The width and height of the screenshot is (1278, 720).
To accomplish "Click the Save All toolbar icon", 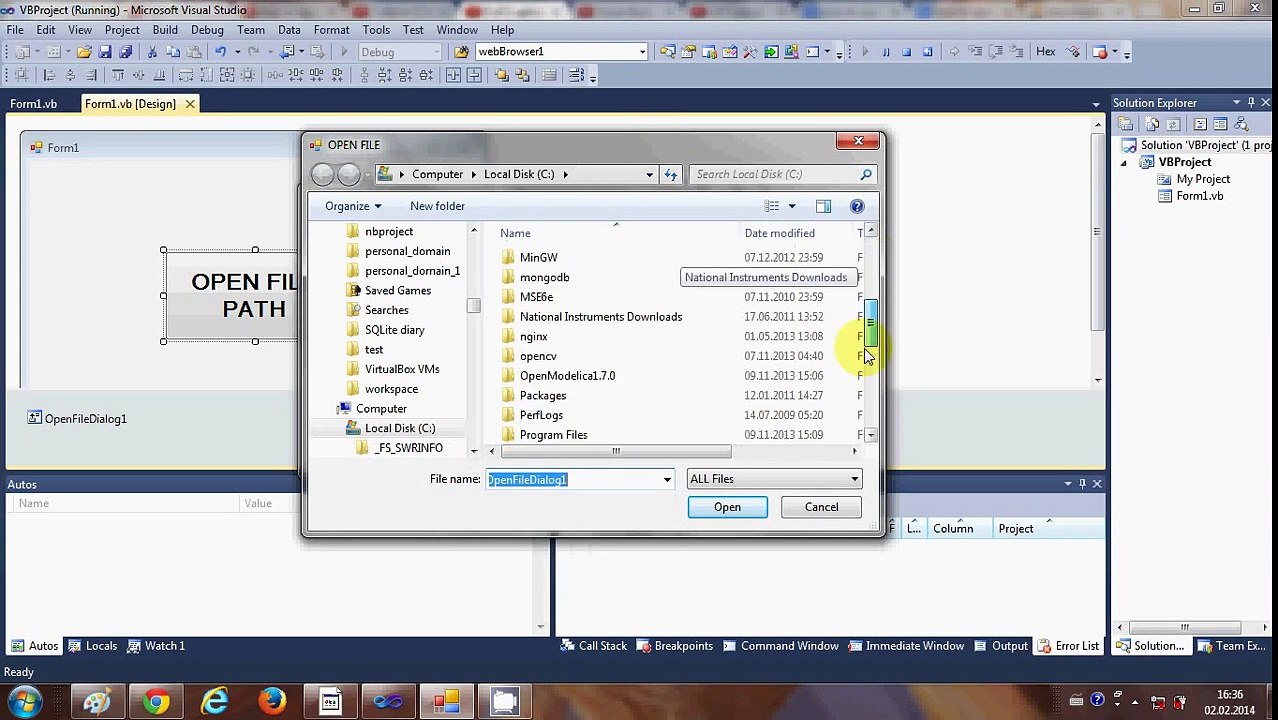I will (x=125, y=52).
